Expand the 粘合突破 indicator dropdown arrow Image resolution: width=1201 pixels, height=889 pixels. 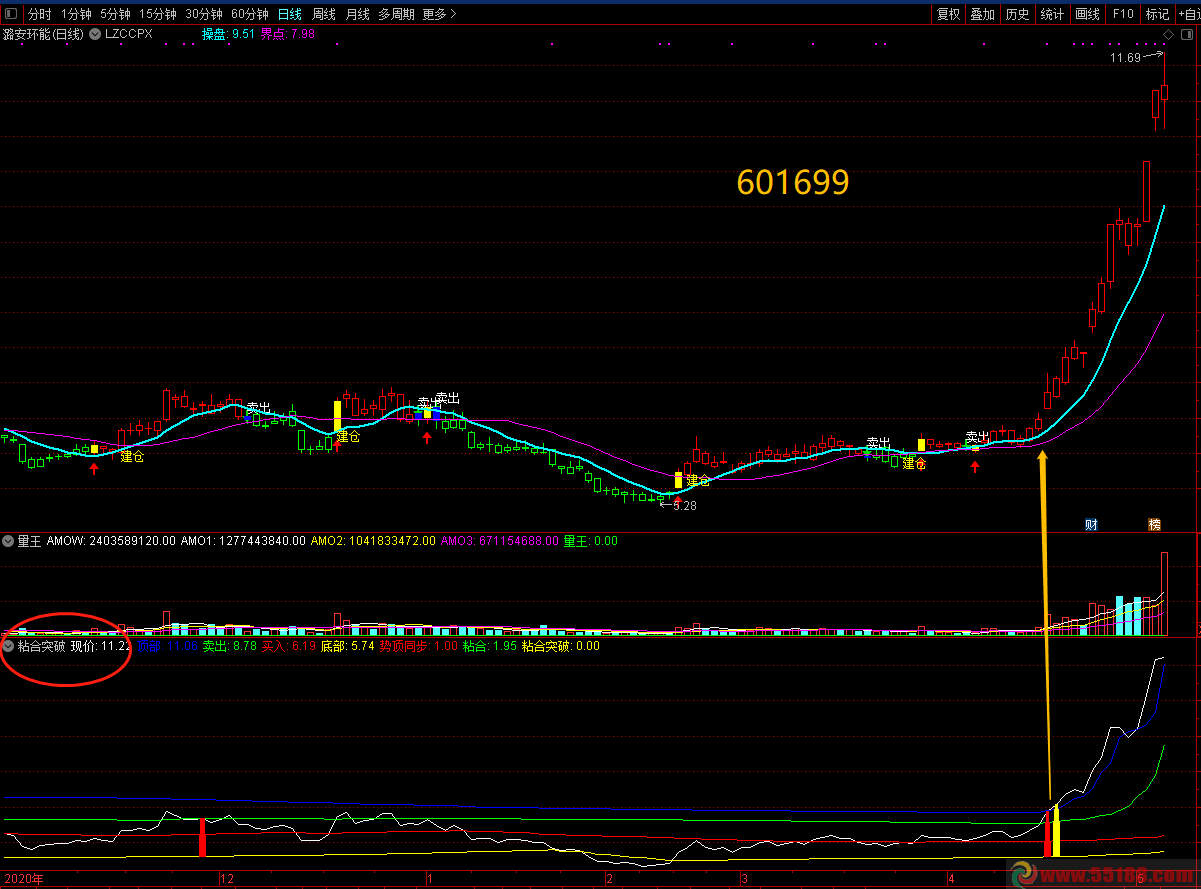(8, 646)
